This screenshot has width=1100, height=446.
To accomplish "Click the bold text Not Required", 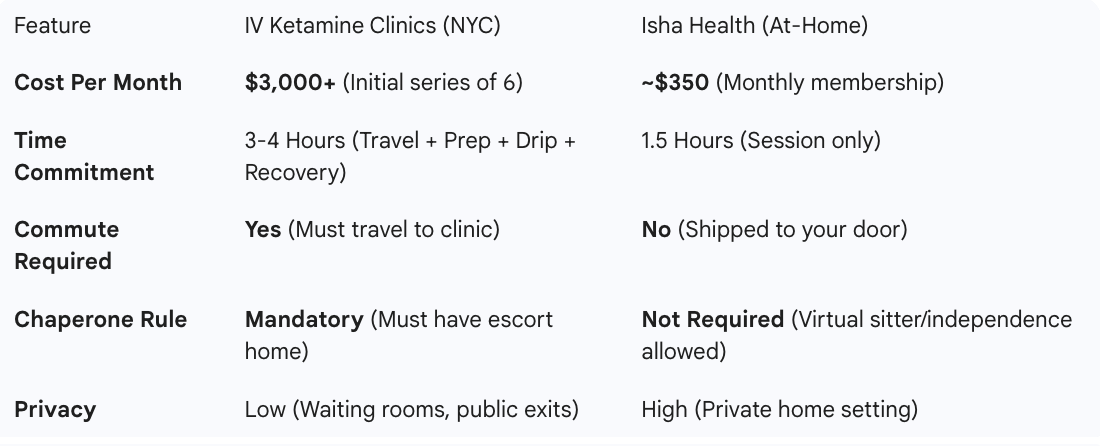I will (712, 320).
